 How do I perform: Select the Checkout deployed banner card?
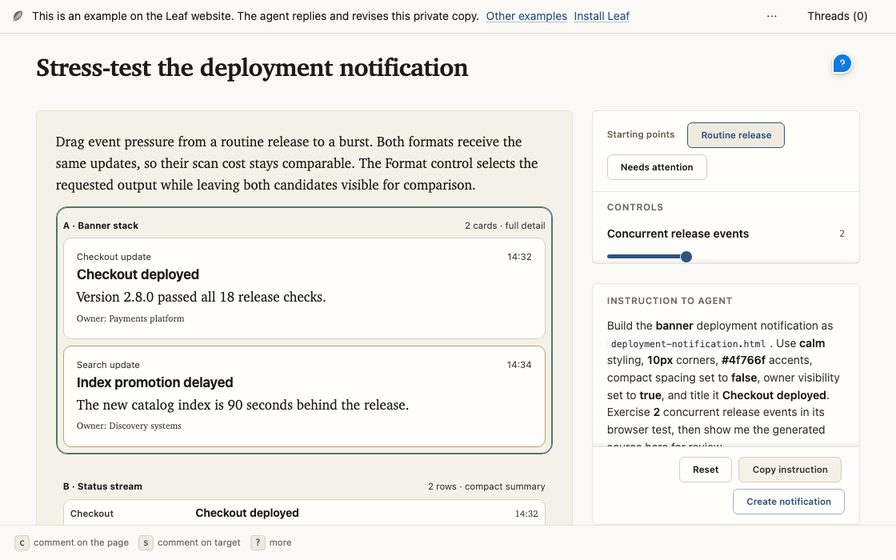pyautogui.click(x=304, y=288)
